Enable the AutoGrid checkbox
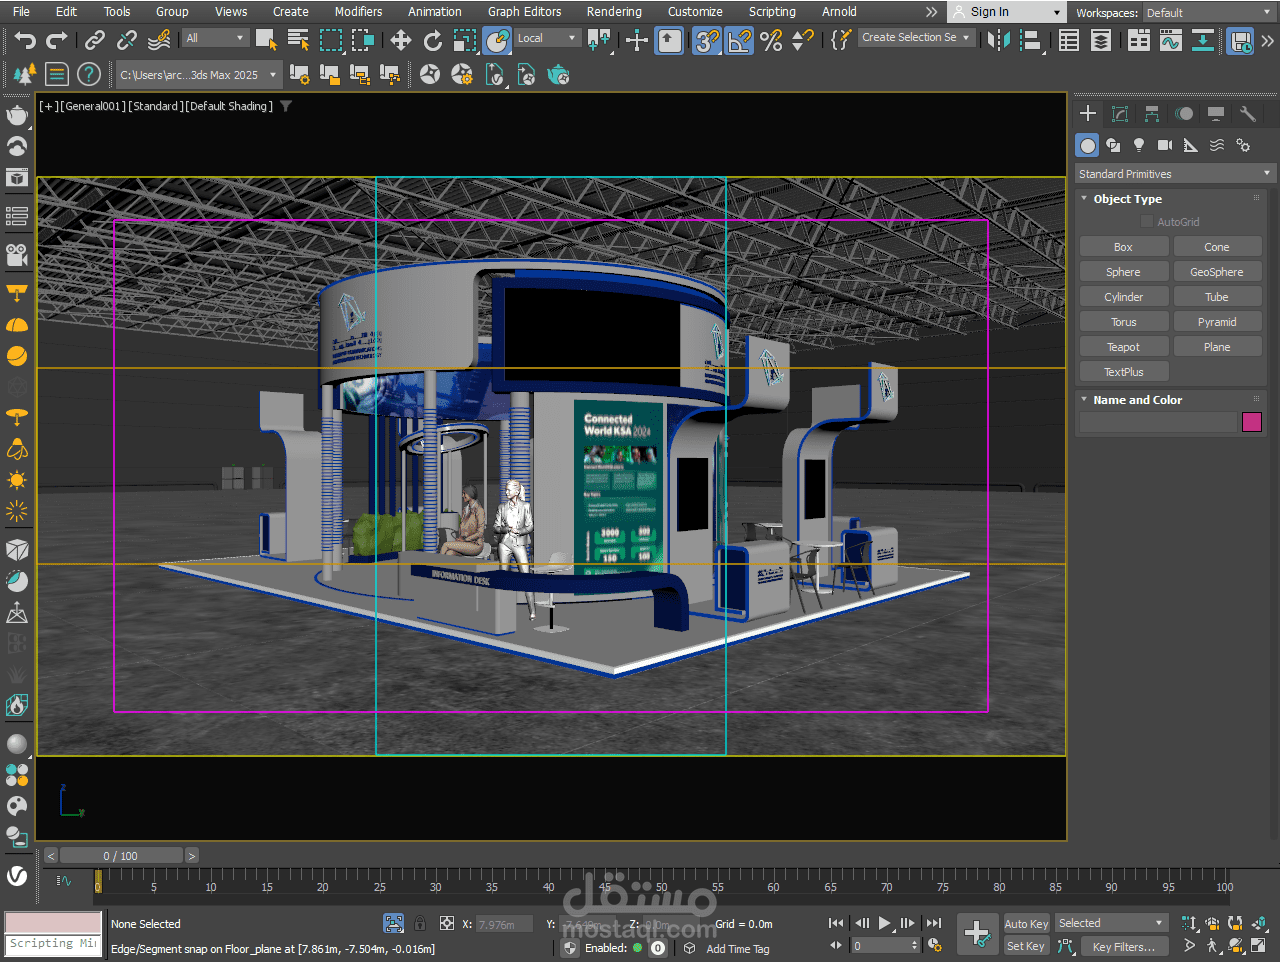The image size is (1280, 962). tap(1147, 222)
